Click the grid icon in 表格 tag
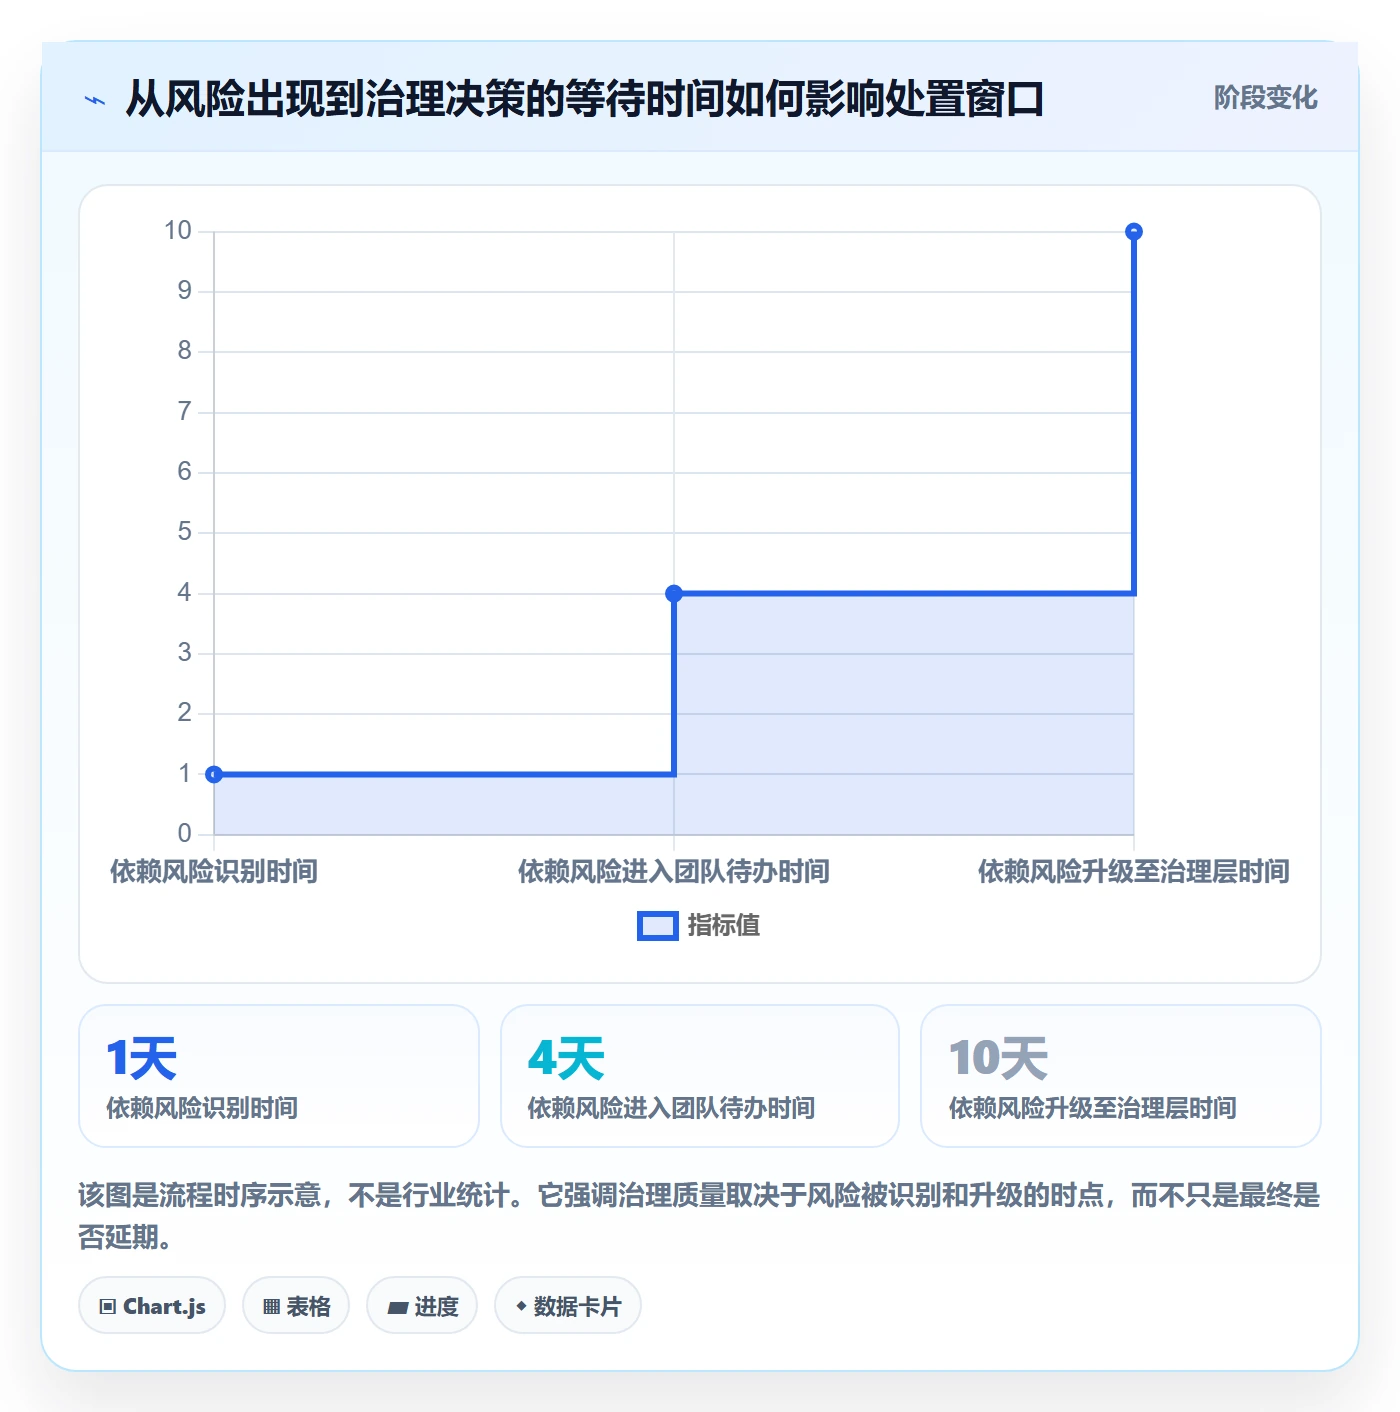 [x=271, y=1306]
